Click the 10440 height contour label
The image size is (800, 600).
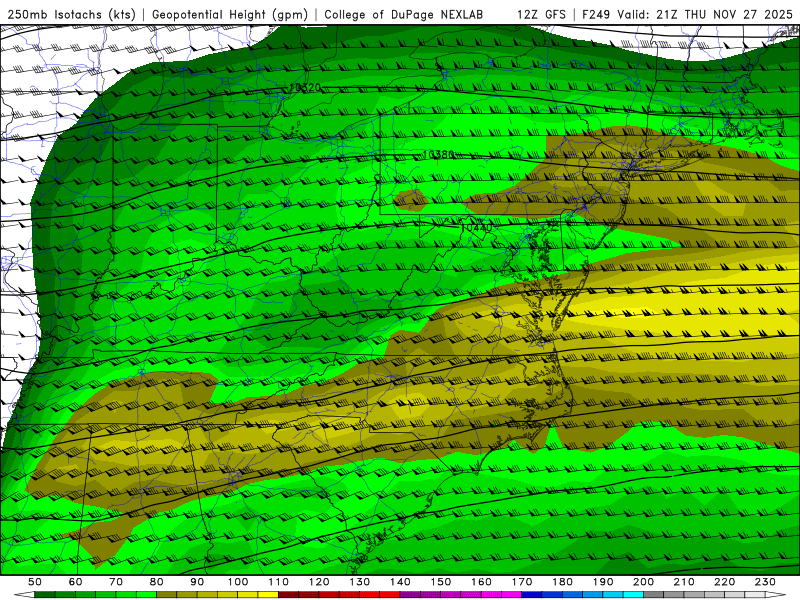pyautogui.click(x=477, y=228)
